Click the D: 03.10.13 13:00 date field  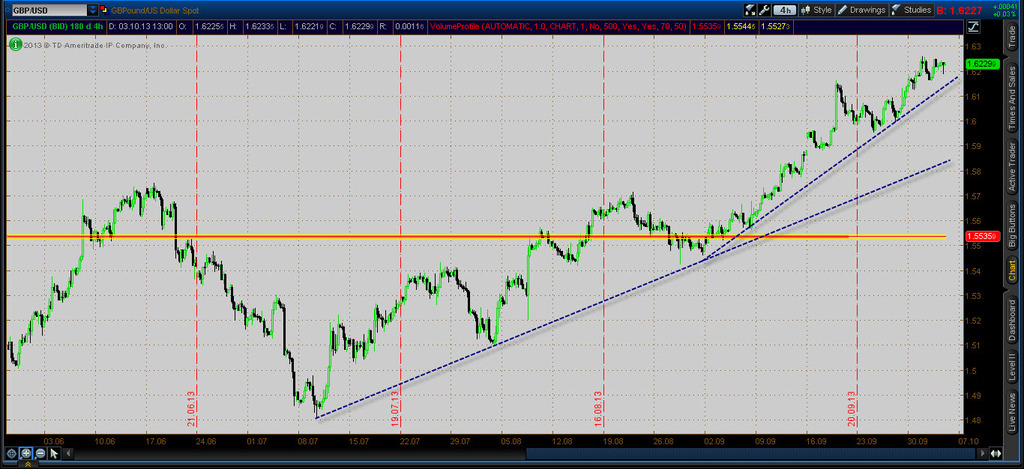click(x=139, y=27)
